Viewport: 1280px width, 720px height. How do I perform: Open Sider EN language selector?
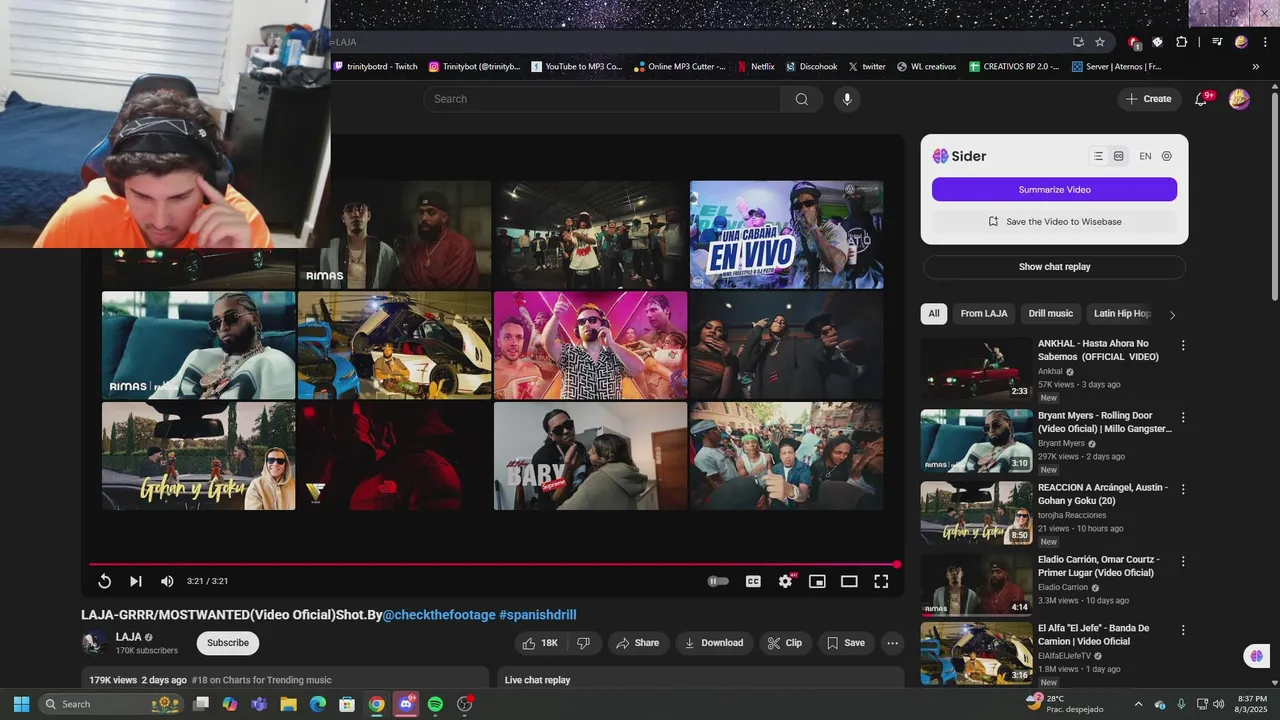(1145, 156)
